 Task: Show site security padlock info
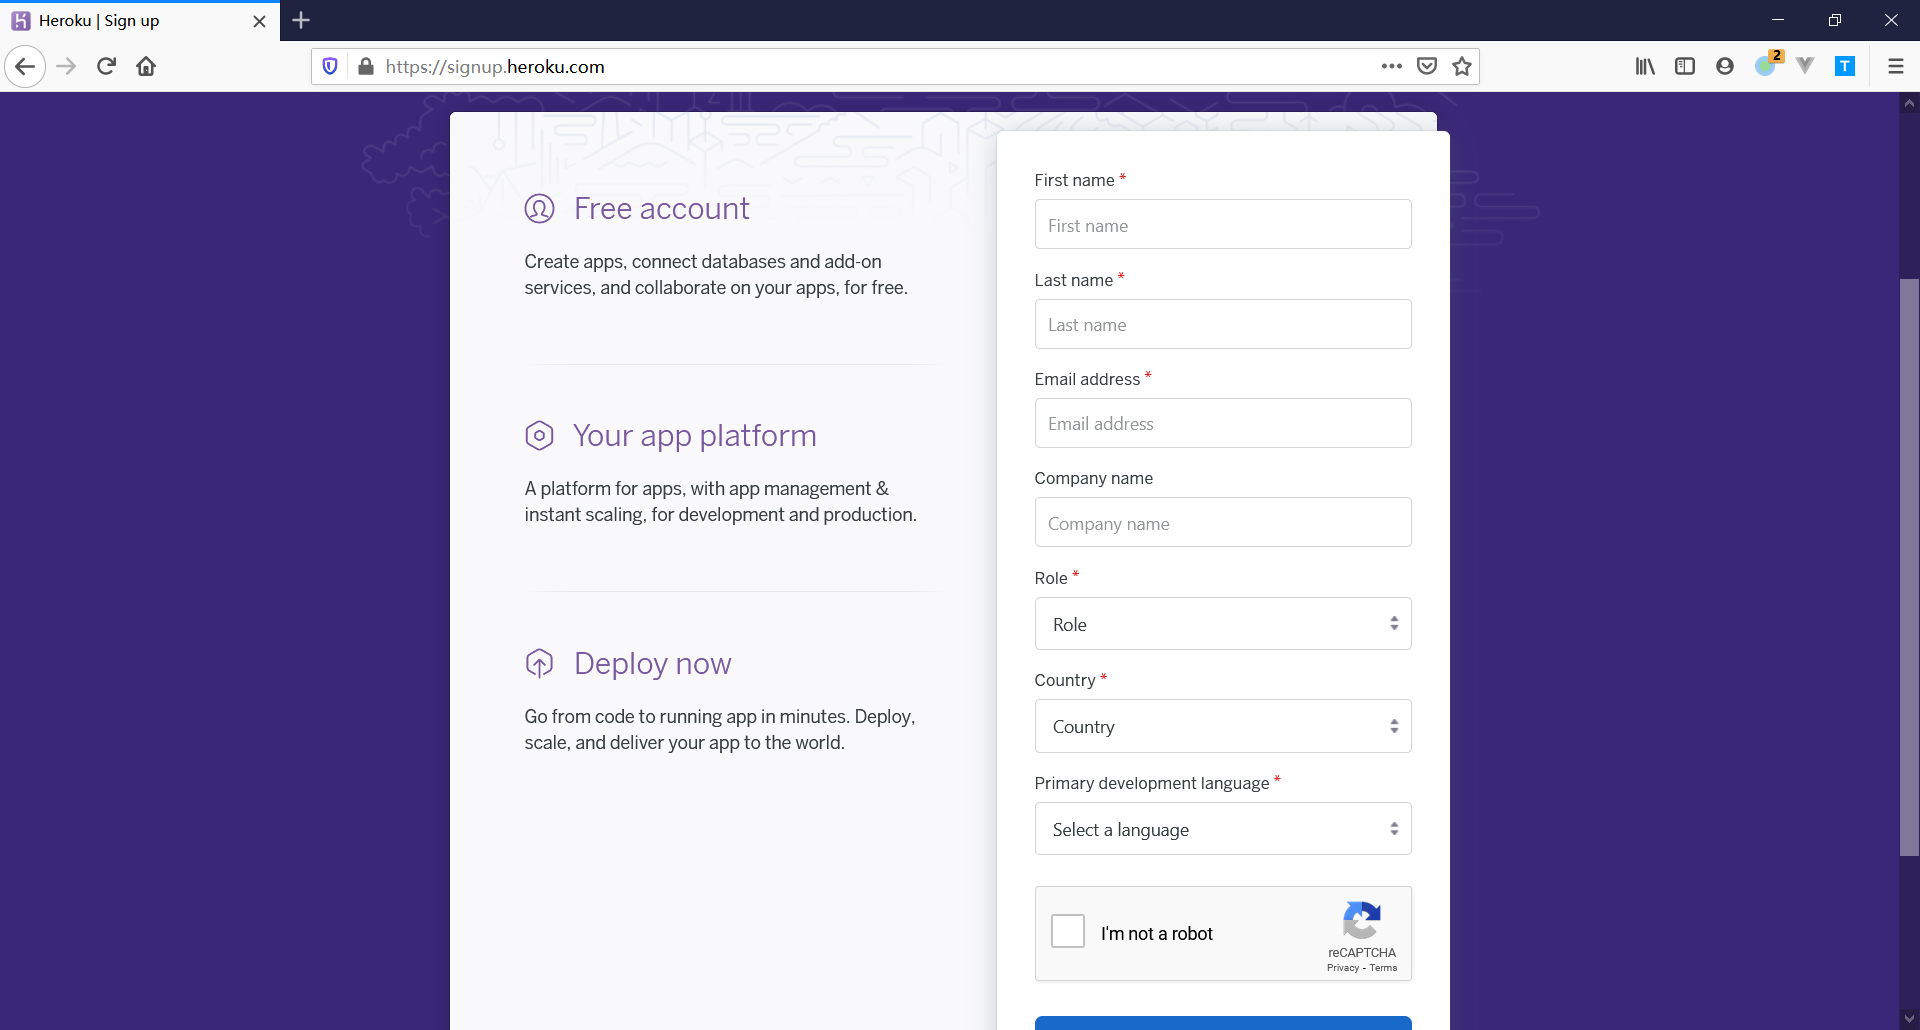coord(366,67)
